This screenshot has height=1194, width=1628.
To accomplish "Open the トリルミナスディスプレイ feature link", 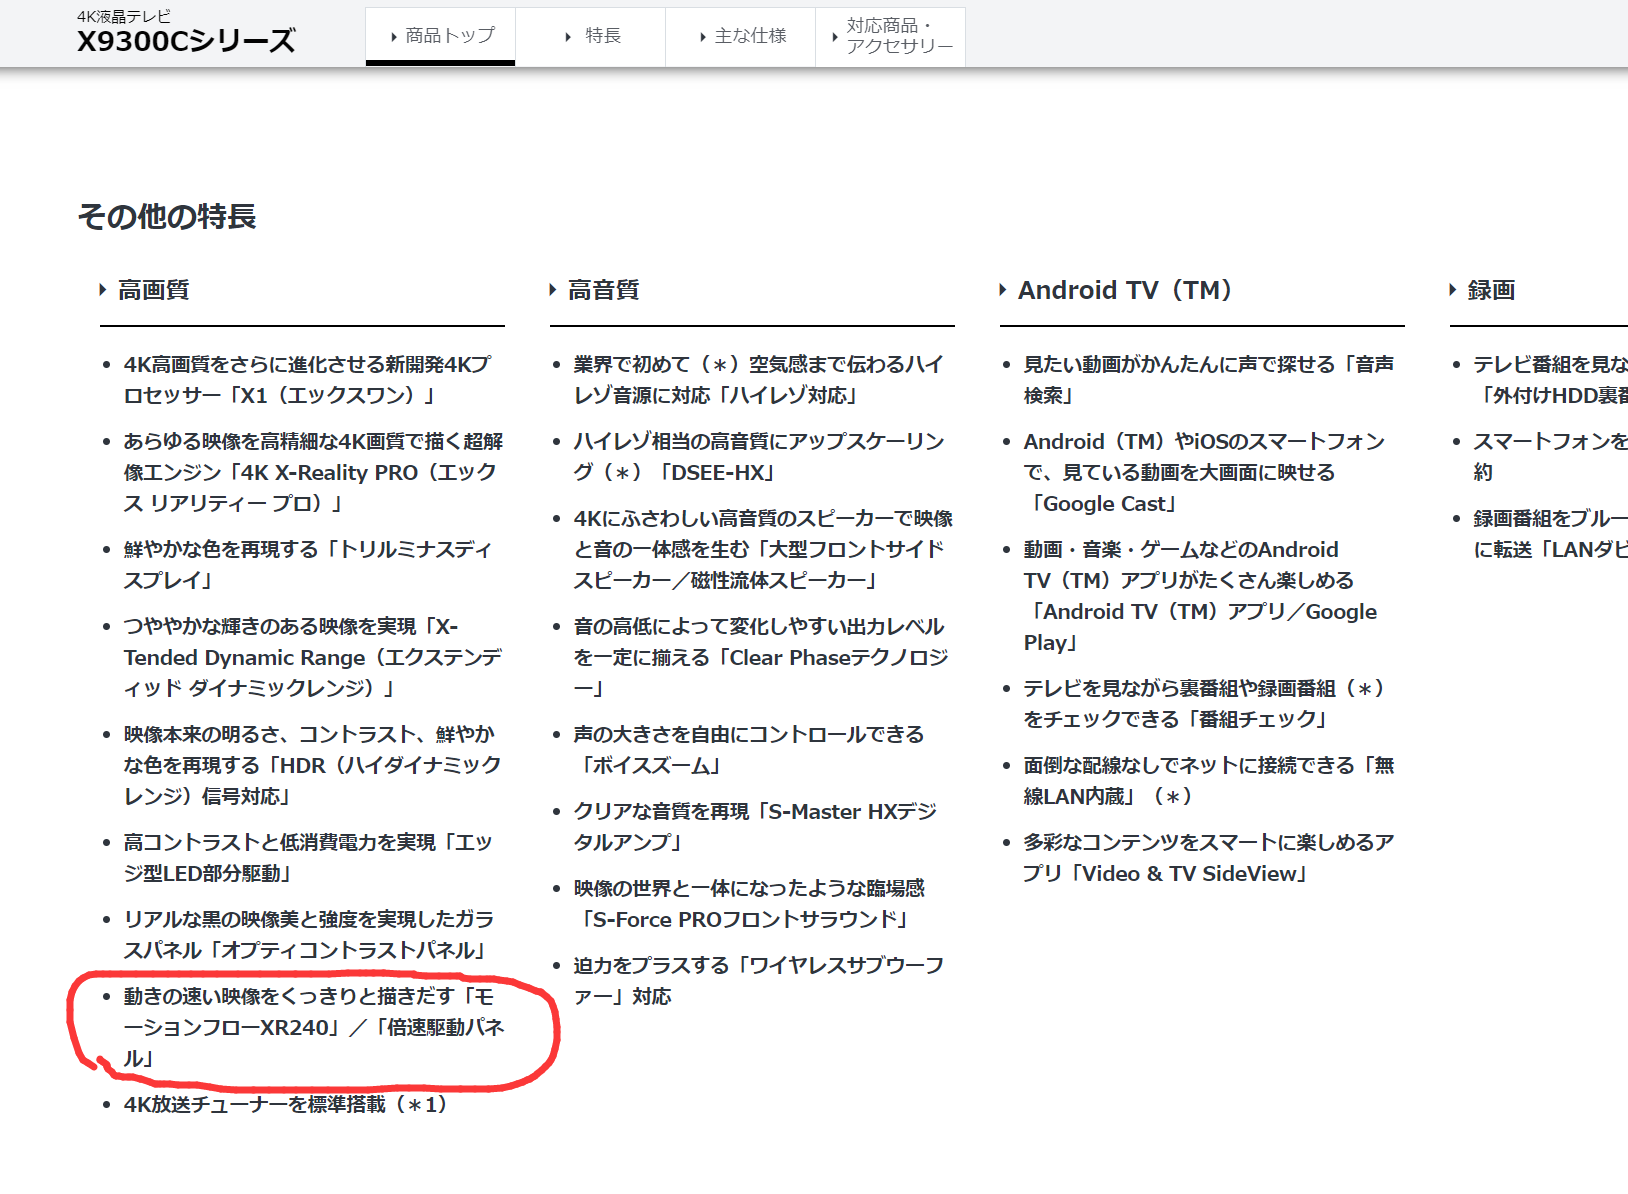I will (307, 564).
